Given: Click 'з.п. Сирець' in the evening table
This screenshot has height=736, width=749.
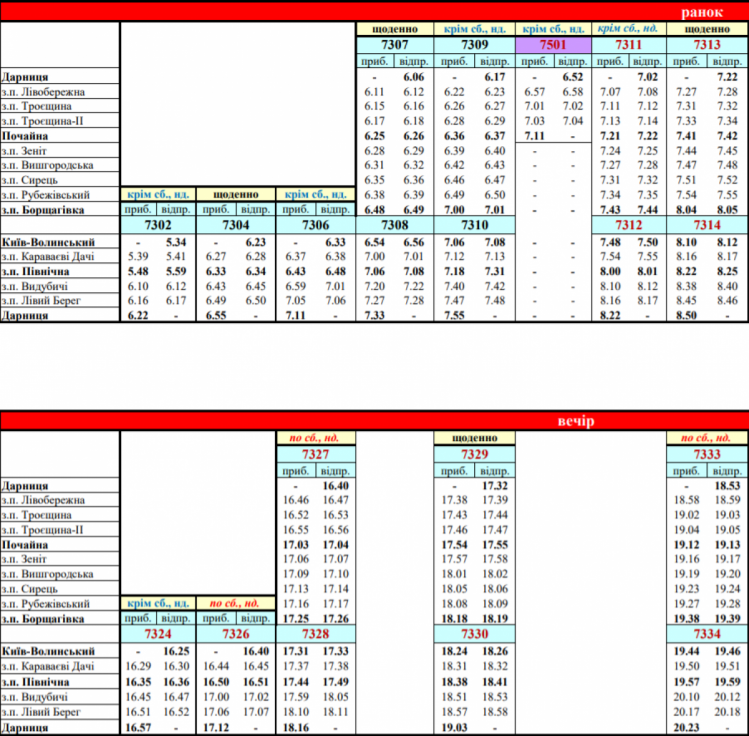Looking at the screenshot, I should pyautogui.click(x=29, y=589).
